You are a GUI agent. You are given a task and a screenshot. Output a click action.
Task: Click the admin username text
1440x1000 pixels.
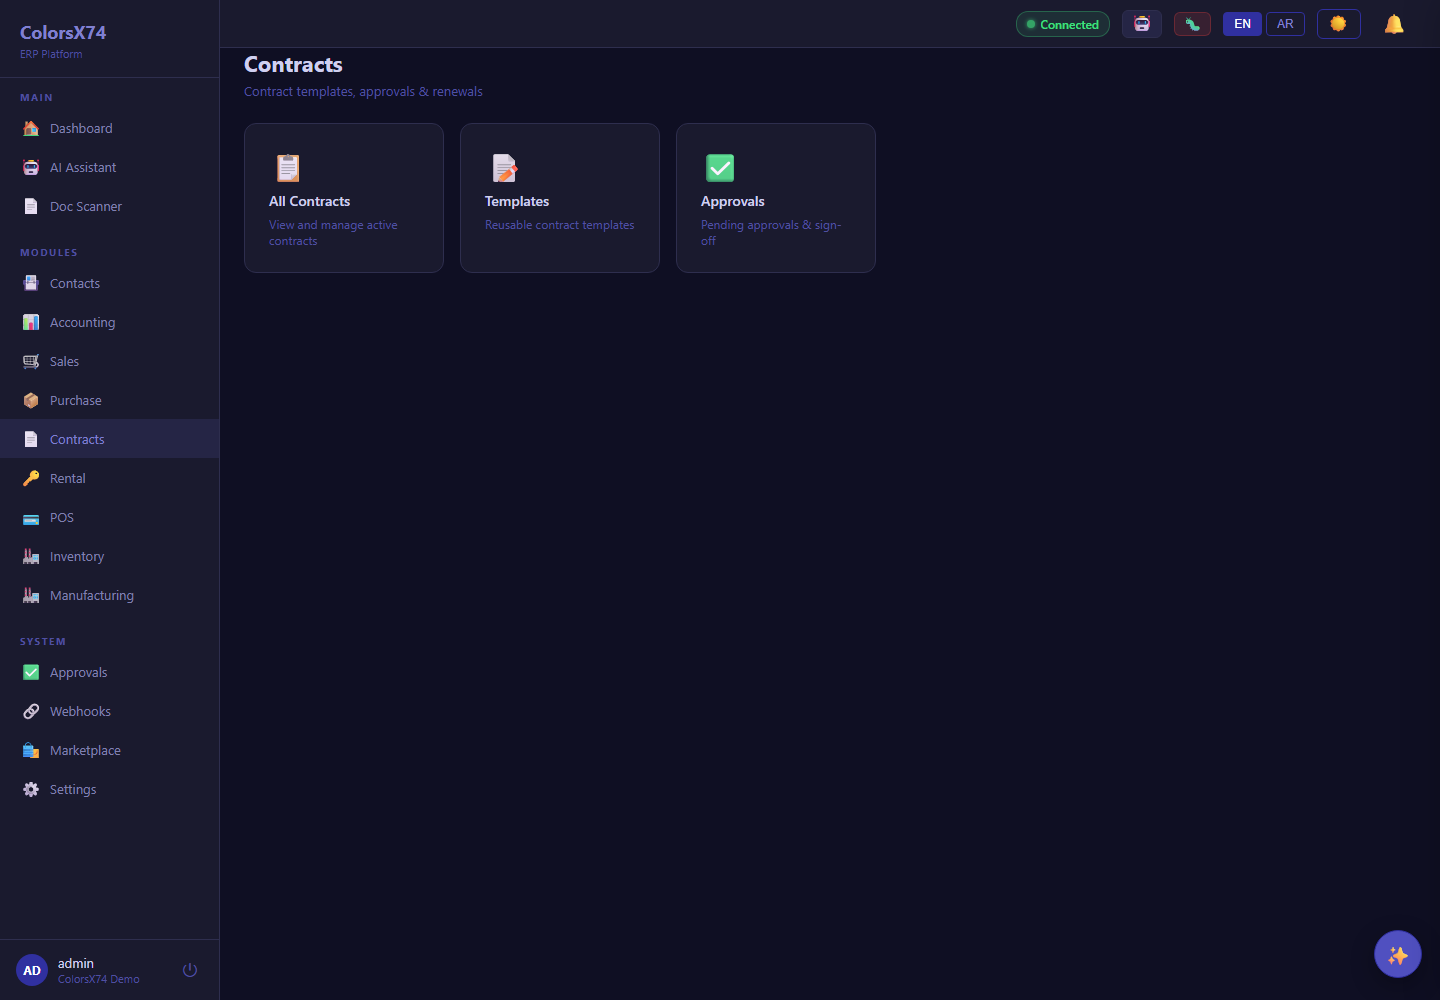point(76,963)
